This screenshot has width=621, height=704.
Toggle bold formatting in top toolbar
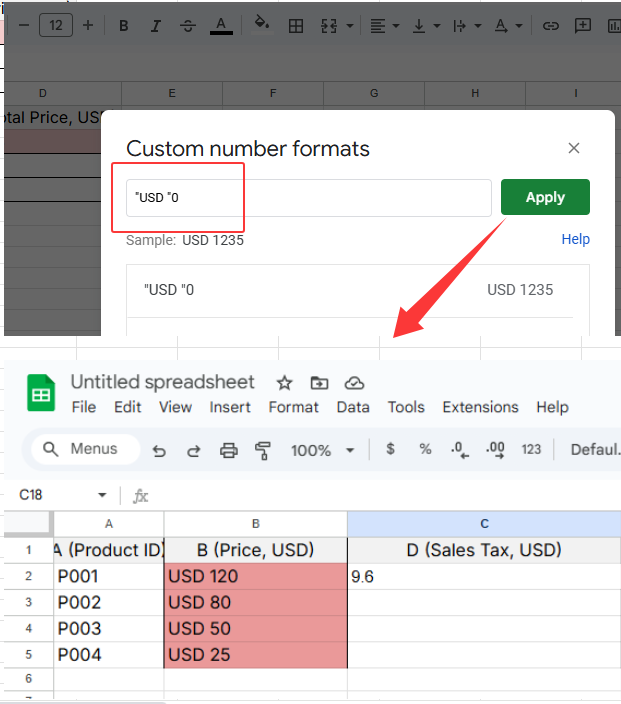(x=124, y=26)
